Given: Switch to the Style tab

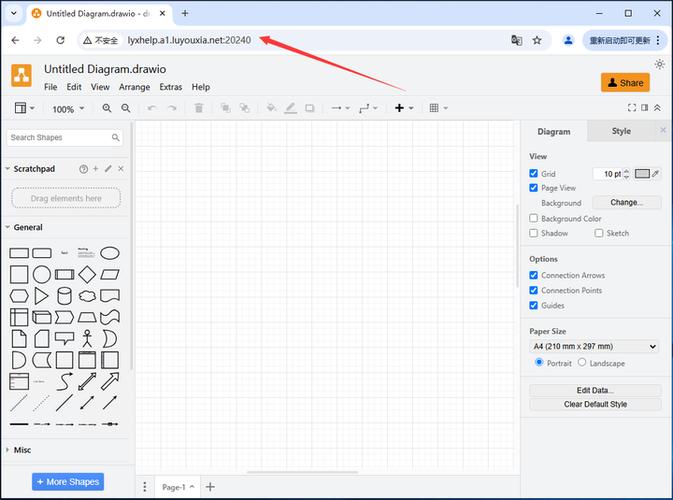Looking at the screenshot, I should (621, 131).
